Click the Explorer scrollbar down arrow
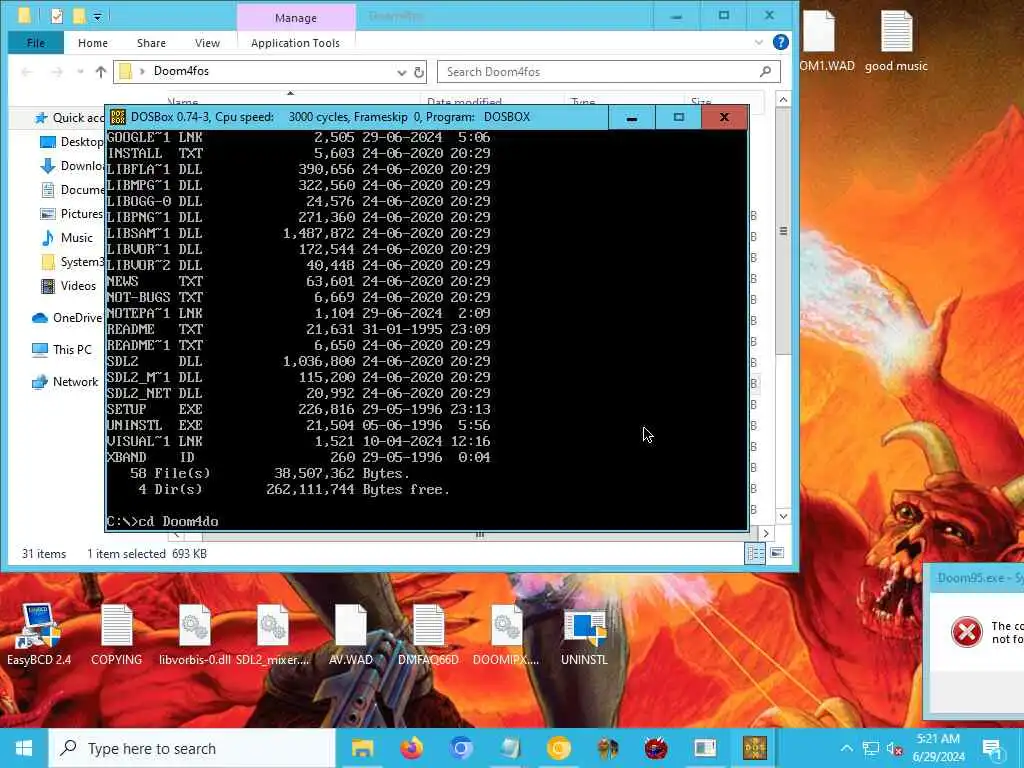Image resolution: width=1024 pixels, height=768 pixels. [x=784, y=516]
